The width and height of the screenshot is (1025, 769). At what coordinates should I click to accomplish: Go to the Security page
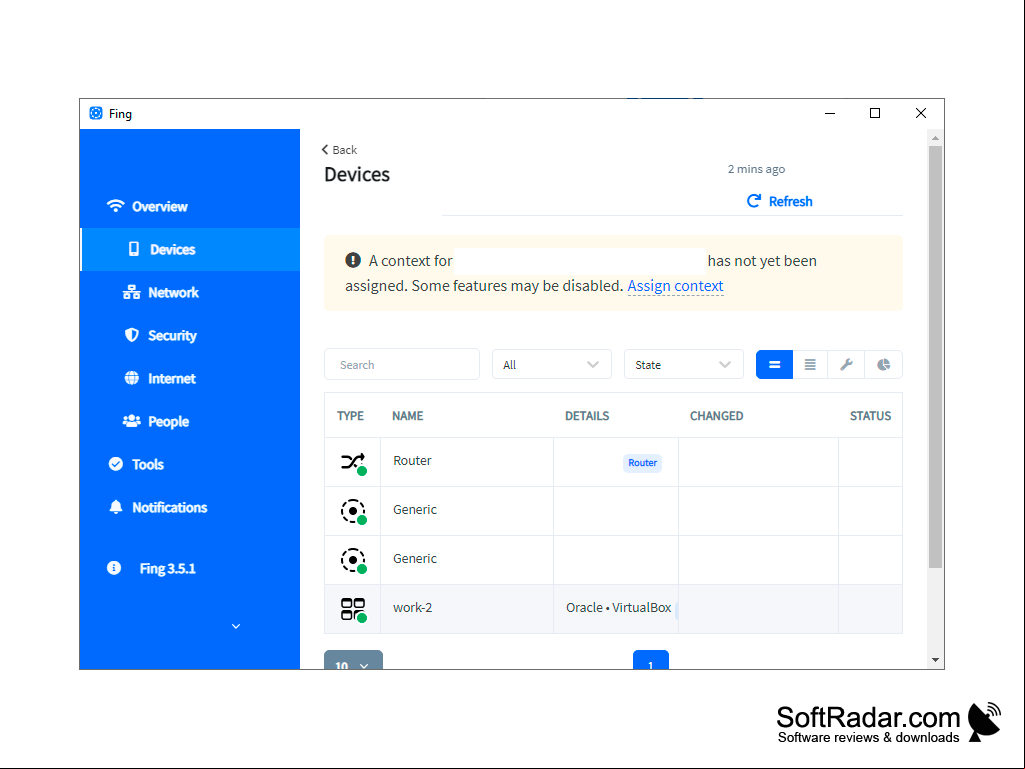tap(172, 335)
